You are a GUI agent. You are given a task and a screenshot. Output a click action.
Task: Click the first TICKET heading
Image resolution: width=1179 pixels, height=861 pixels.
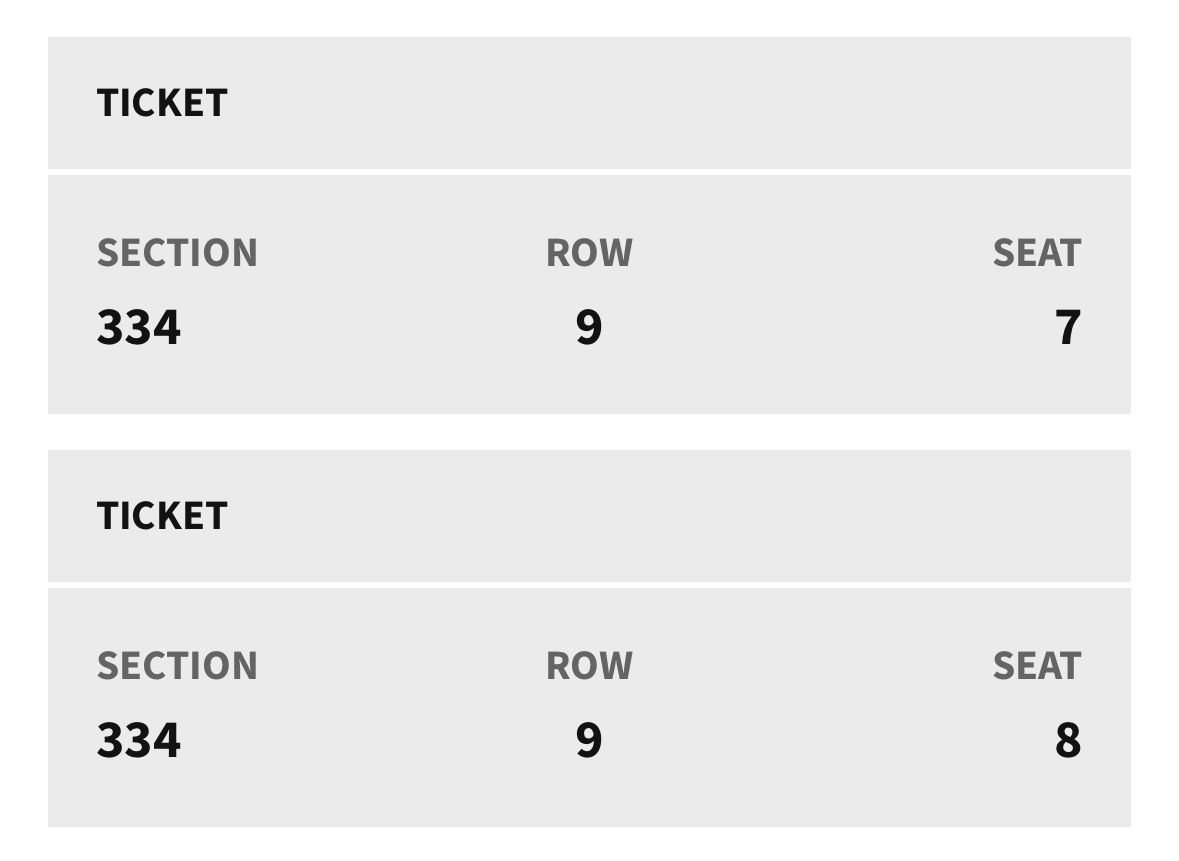pos(162,103)
